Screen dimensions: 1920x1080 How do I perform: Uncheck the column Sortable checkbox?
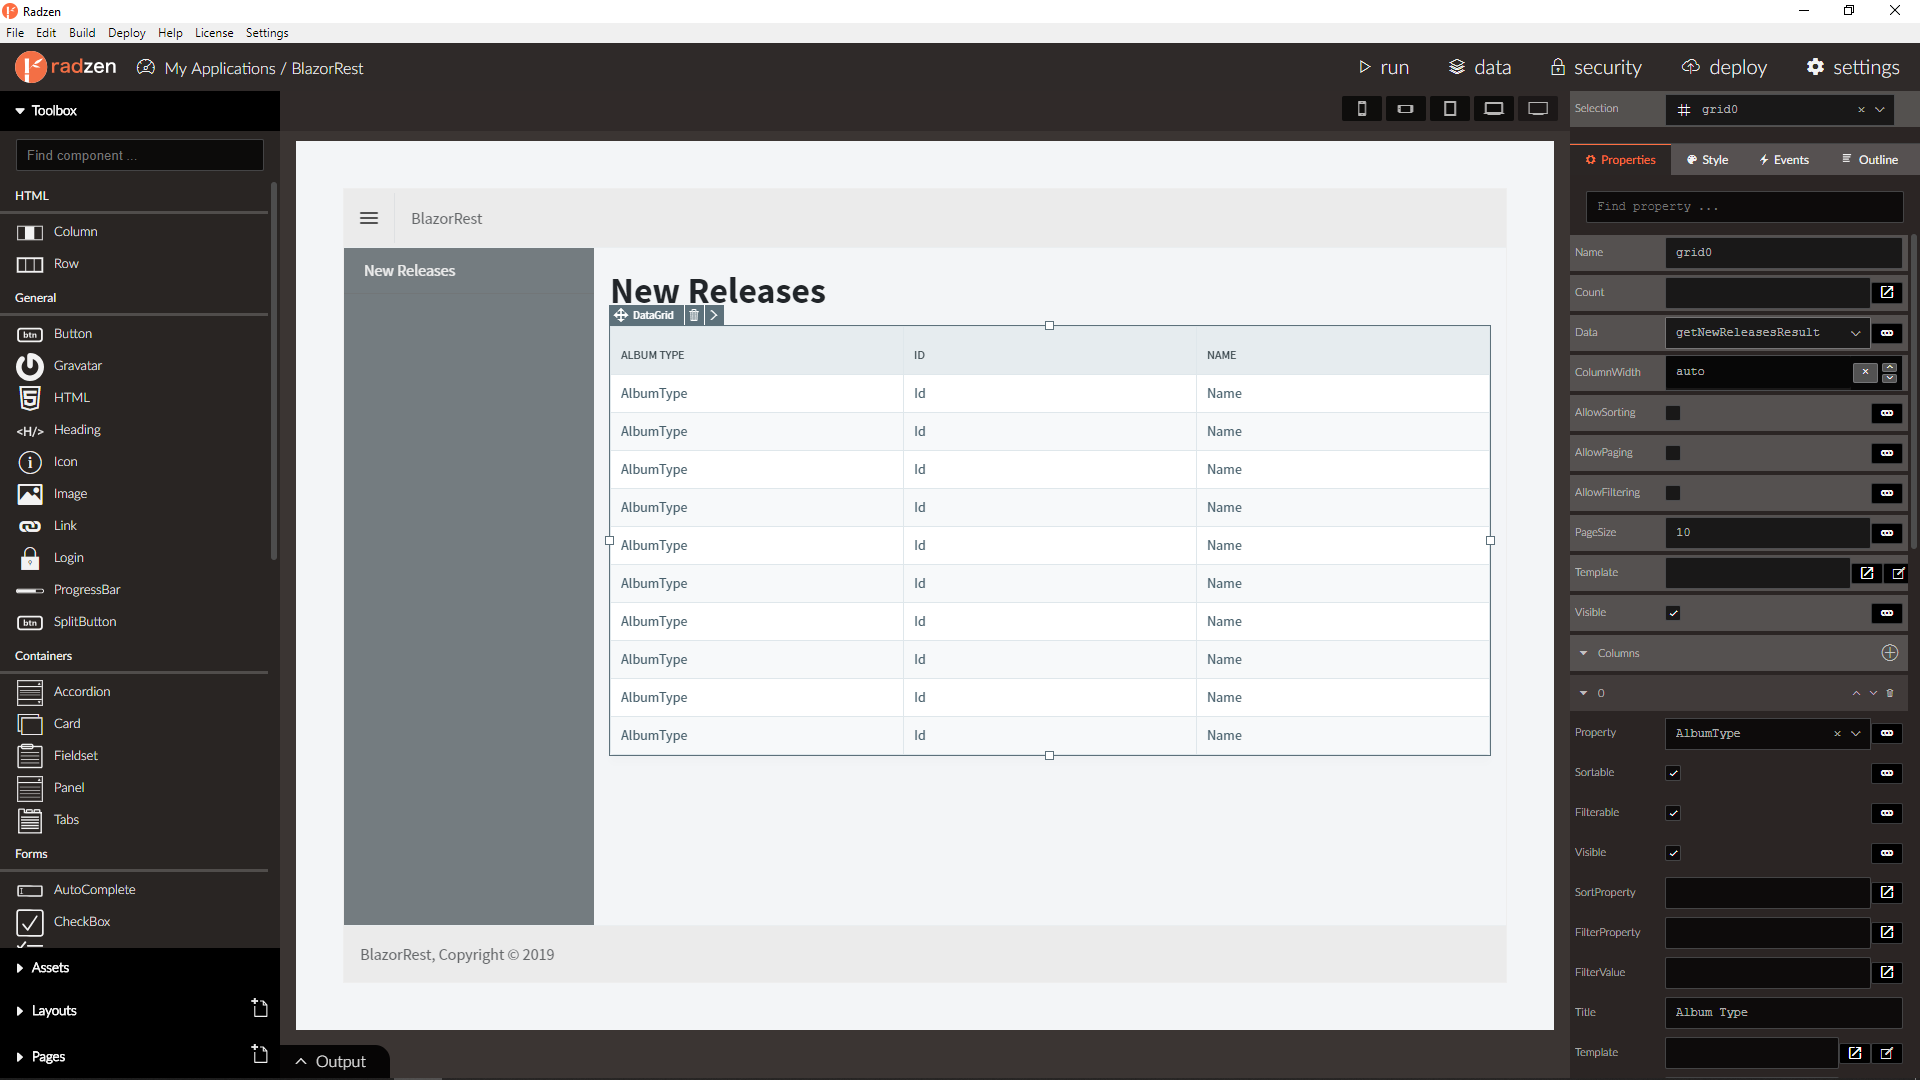click(1673, 773)
